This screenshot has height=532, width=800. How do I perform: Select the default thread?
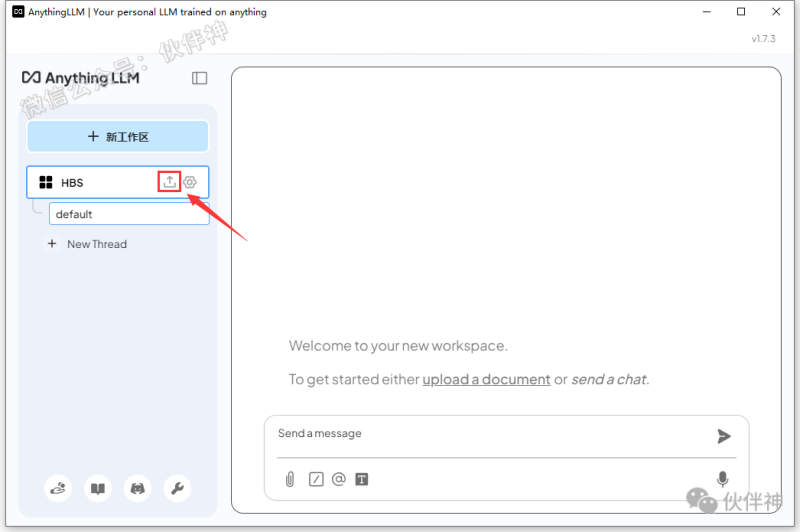tap(128, 214)
